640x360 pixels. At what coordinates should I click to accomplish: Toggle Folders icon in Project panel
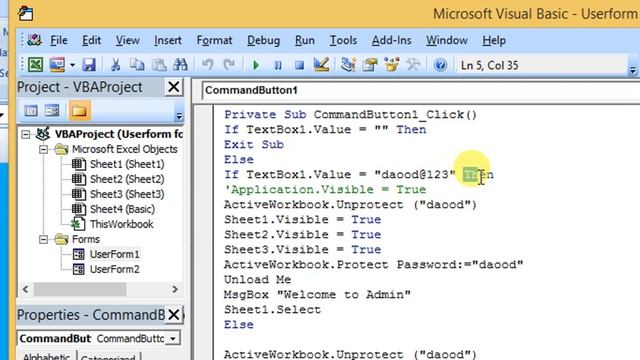point(79,111)
